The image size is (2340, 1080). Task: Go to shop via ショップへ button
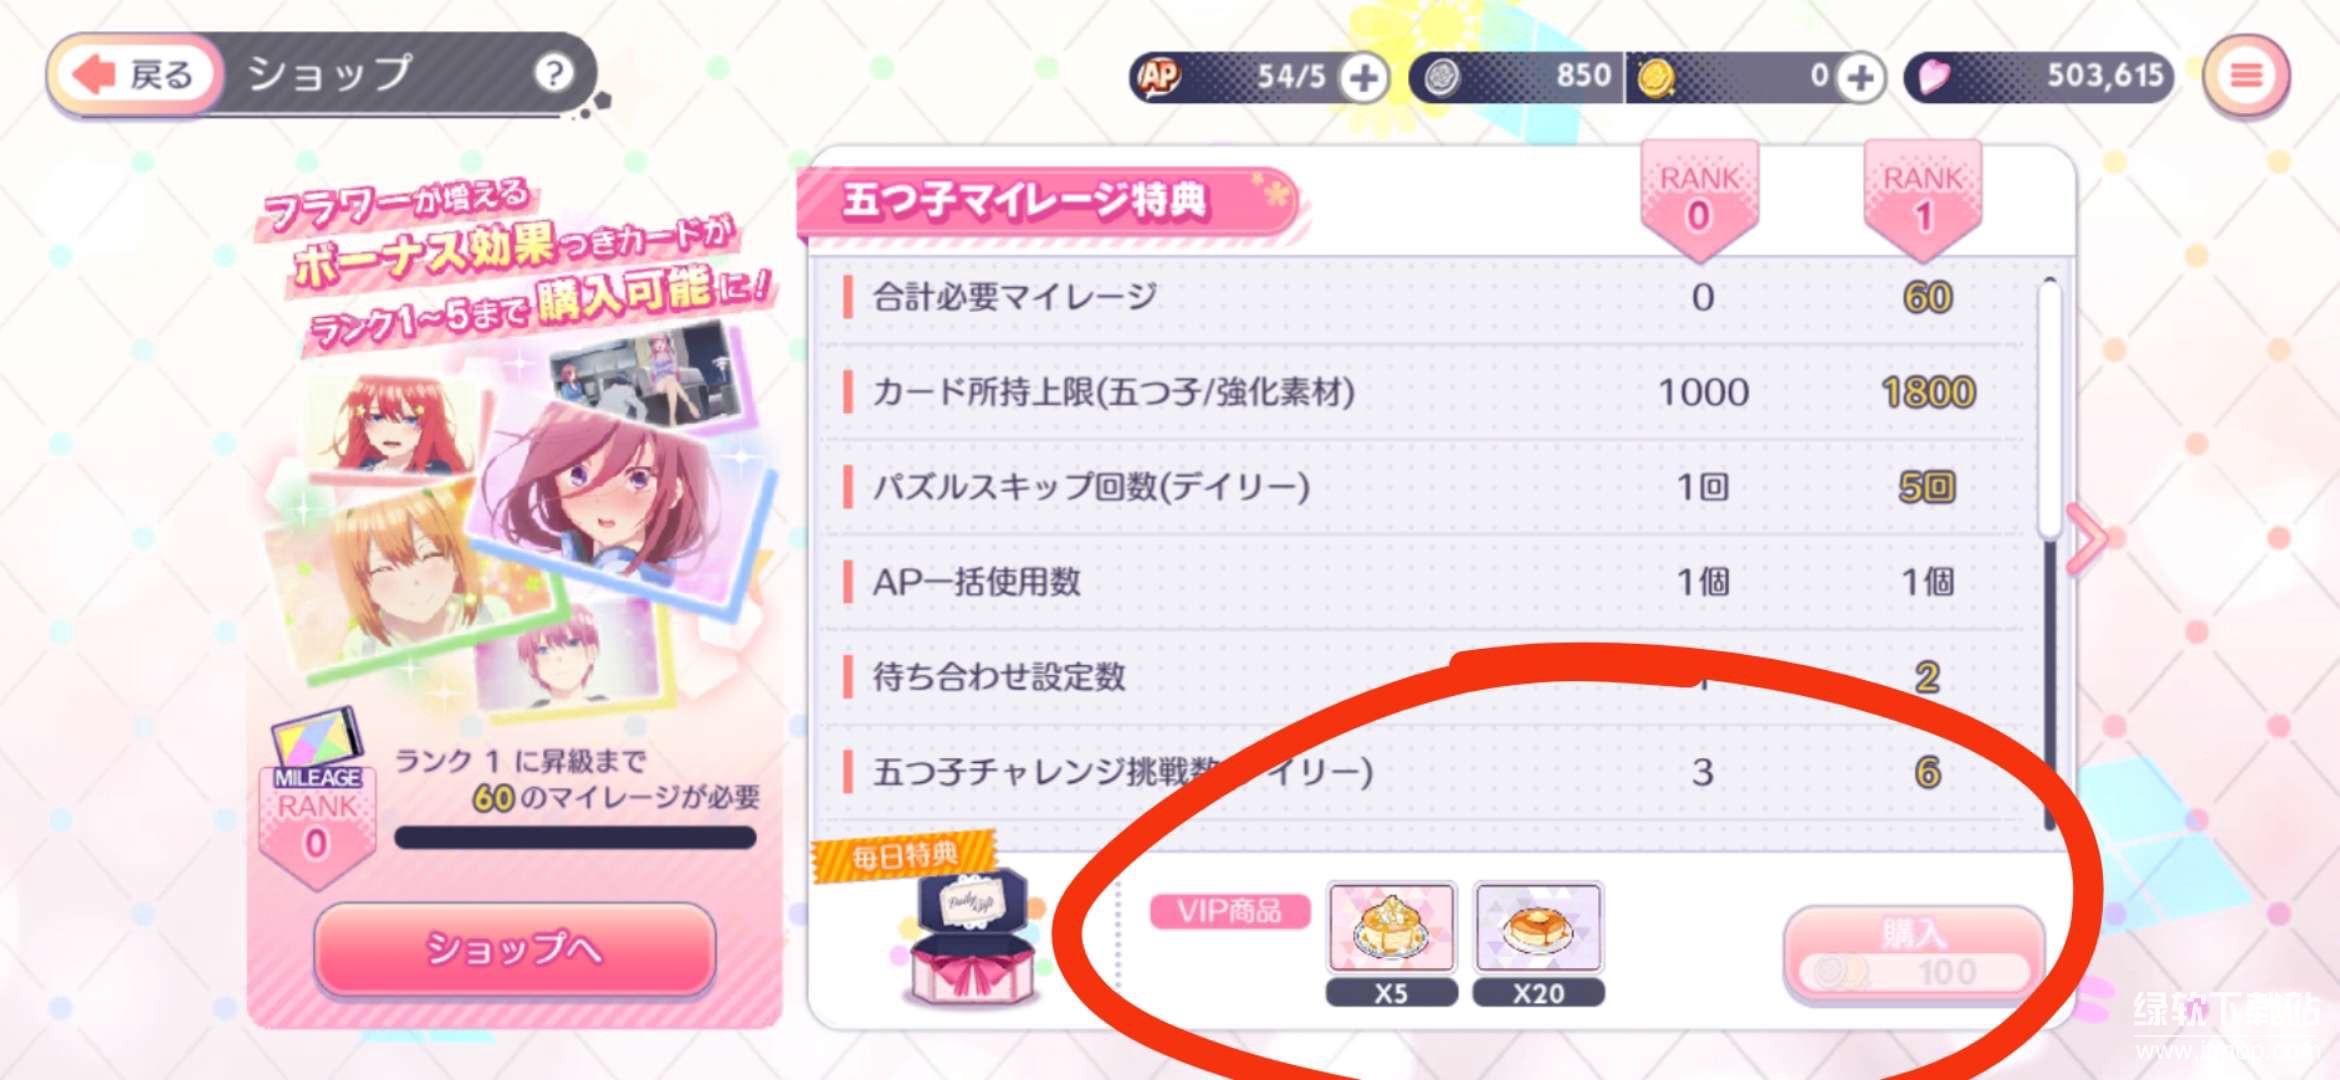coord(515,948)
